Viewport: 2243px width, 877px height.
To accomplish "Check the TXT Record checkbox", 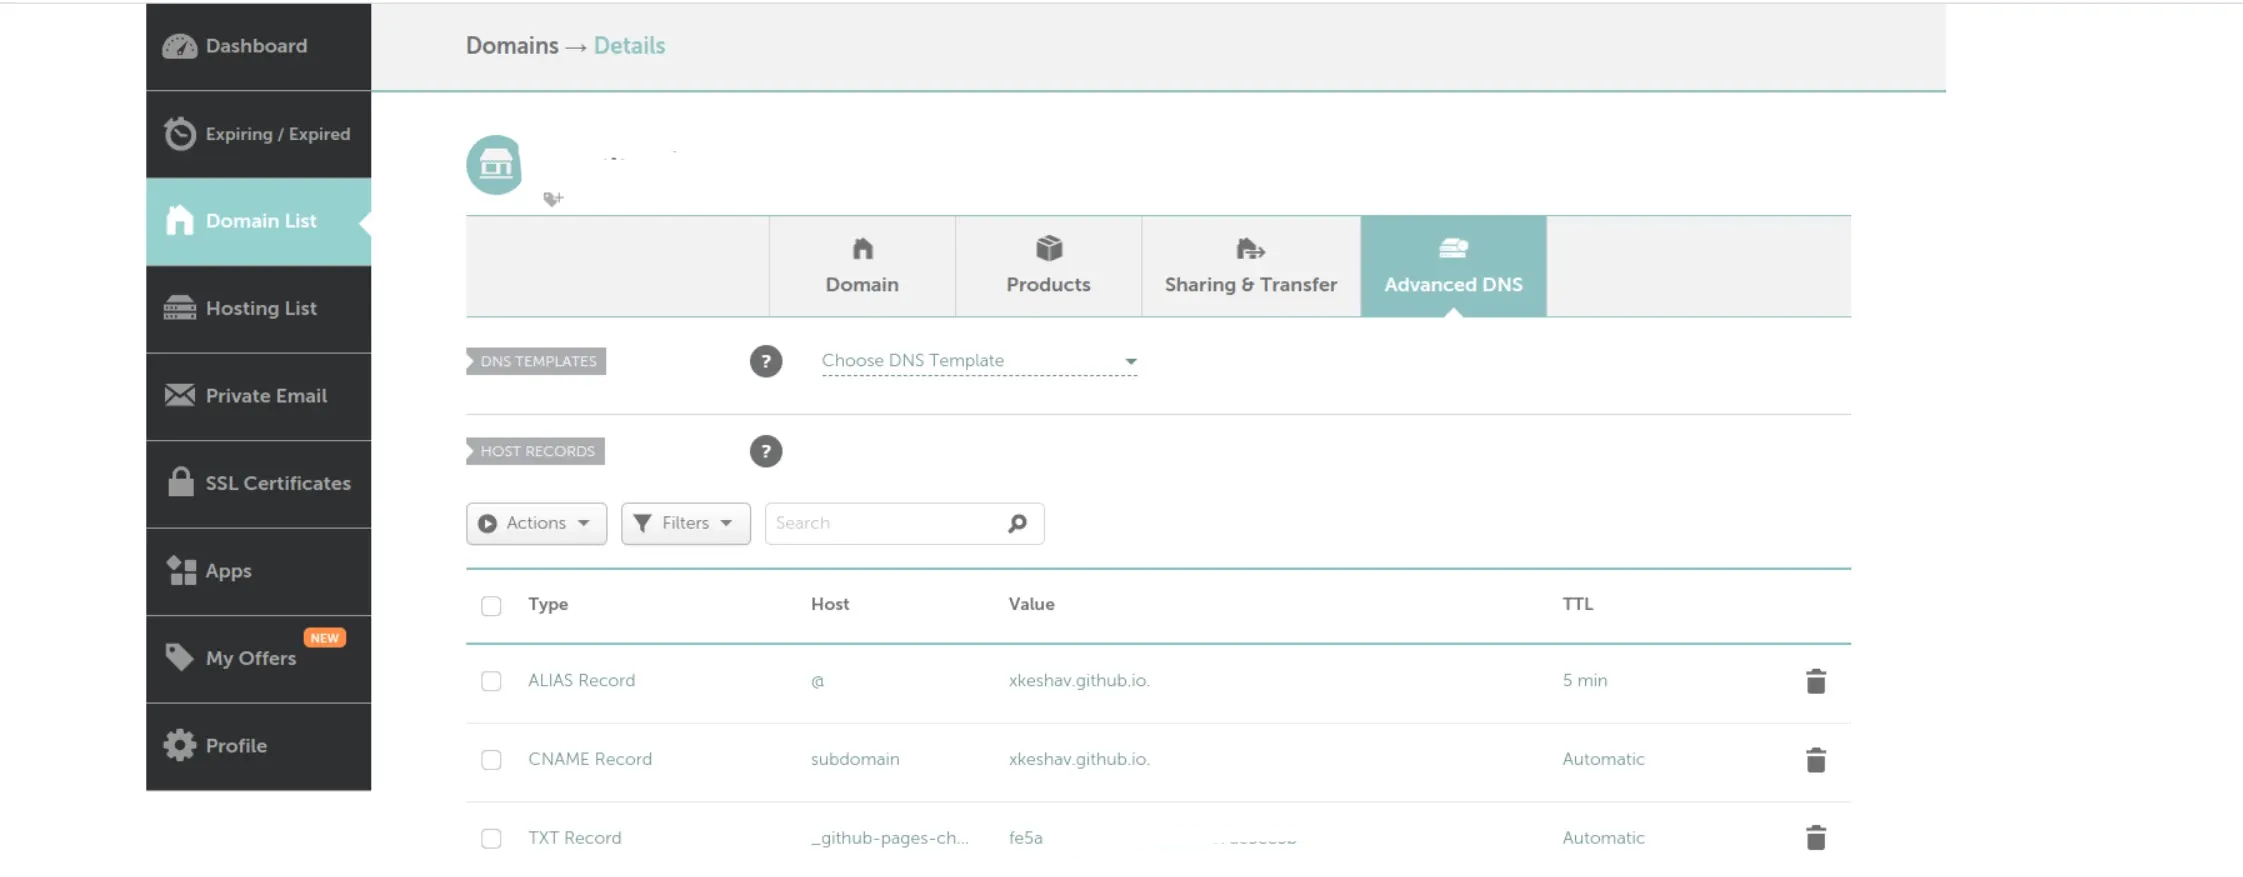I will (x=491, y=839).
